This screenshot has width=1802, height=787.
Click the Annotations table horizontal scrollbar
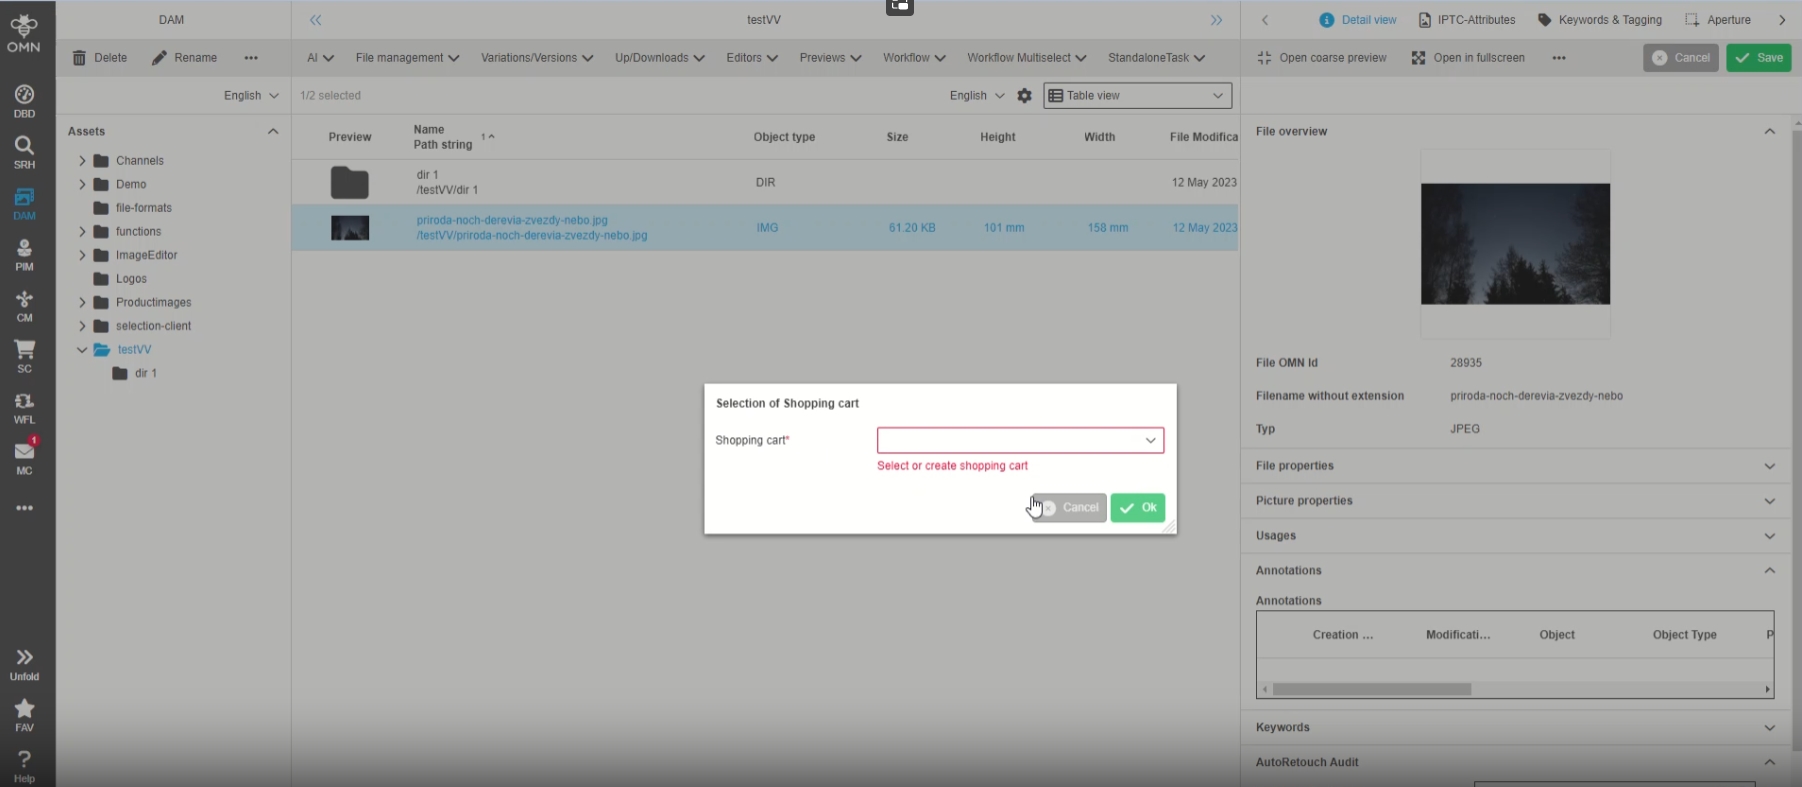pyautogui.click(x=1372, y=689)
